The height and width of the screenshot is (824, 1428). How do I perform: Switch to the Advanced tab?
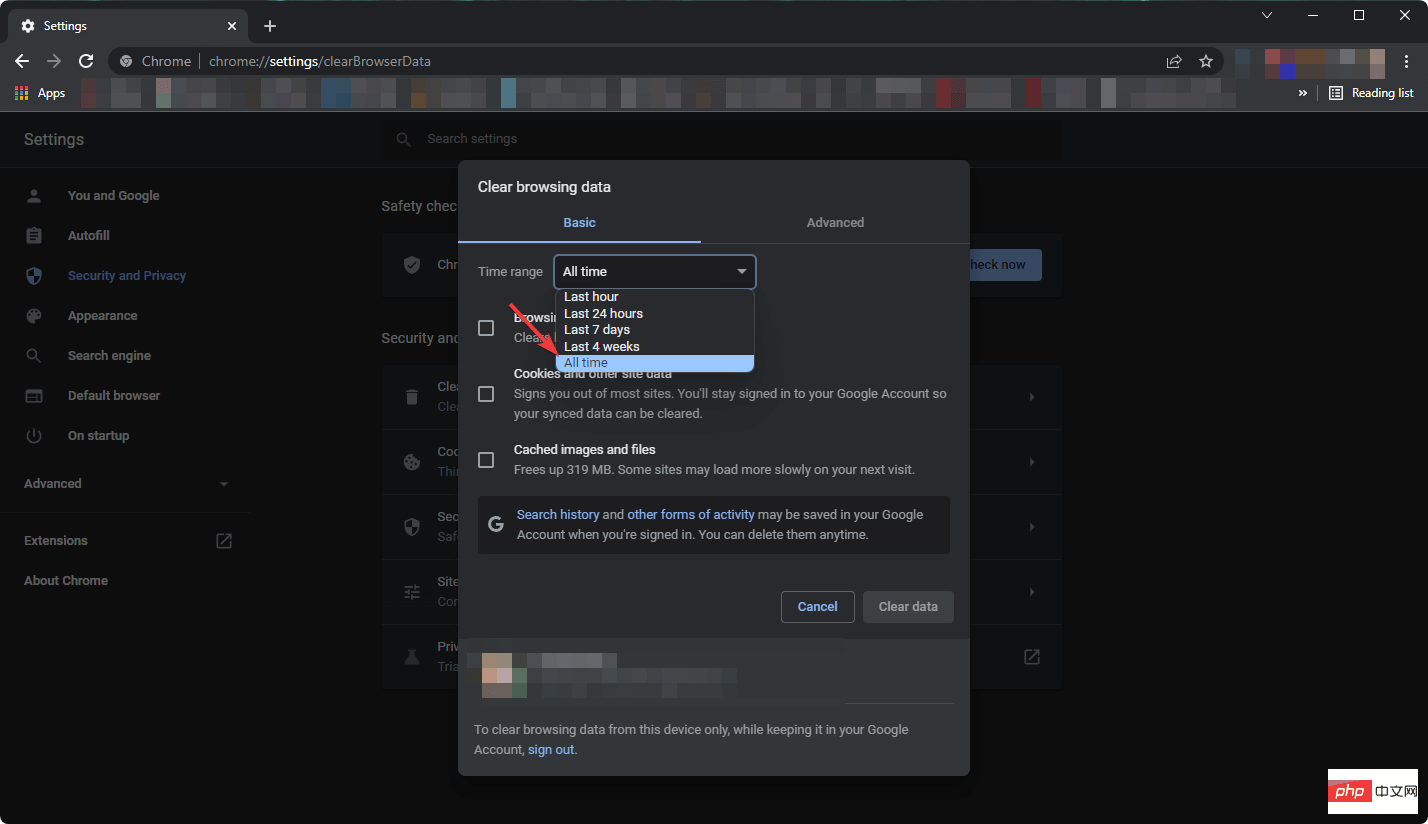pyautogui.click(x=835, y=223)
